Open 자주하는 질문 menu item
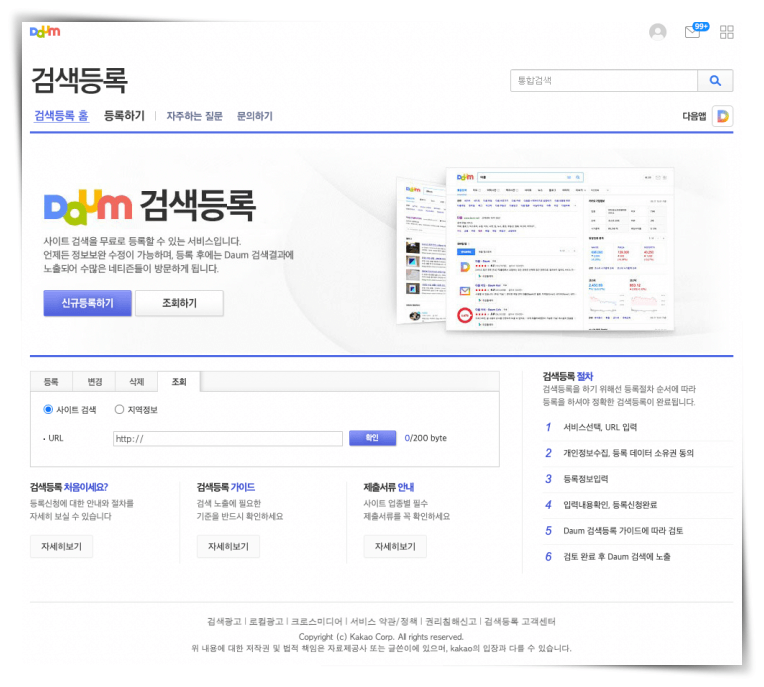 coord(194,116)
